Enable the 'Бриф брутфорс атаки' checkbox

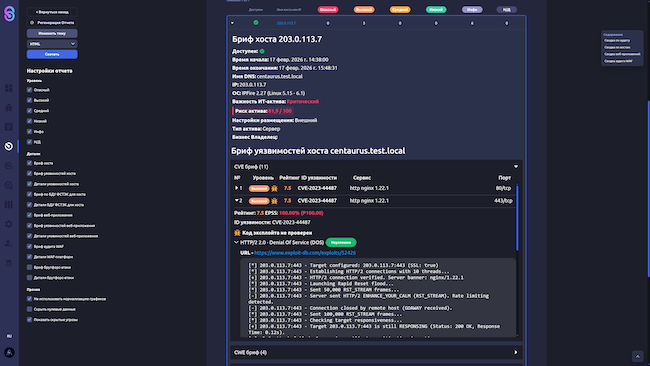pyautogui.click(x=29, y=267)
